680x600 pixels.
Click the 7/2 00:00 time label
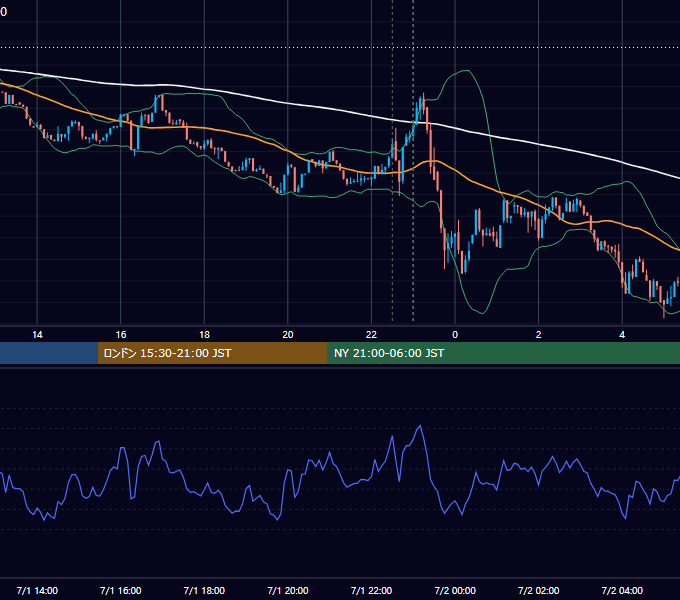pos(455,590)
